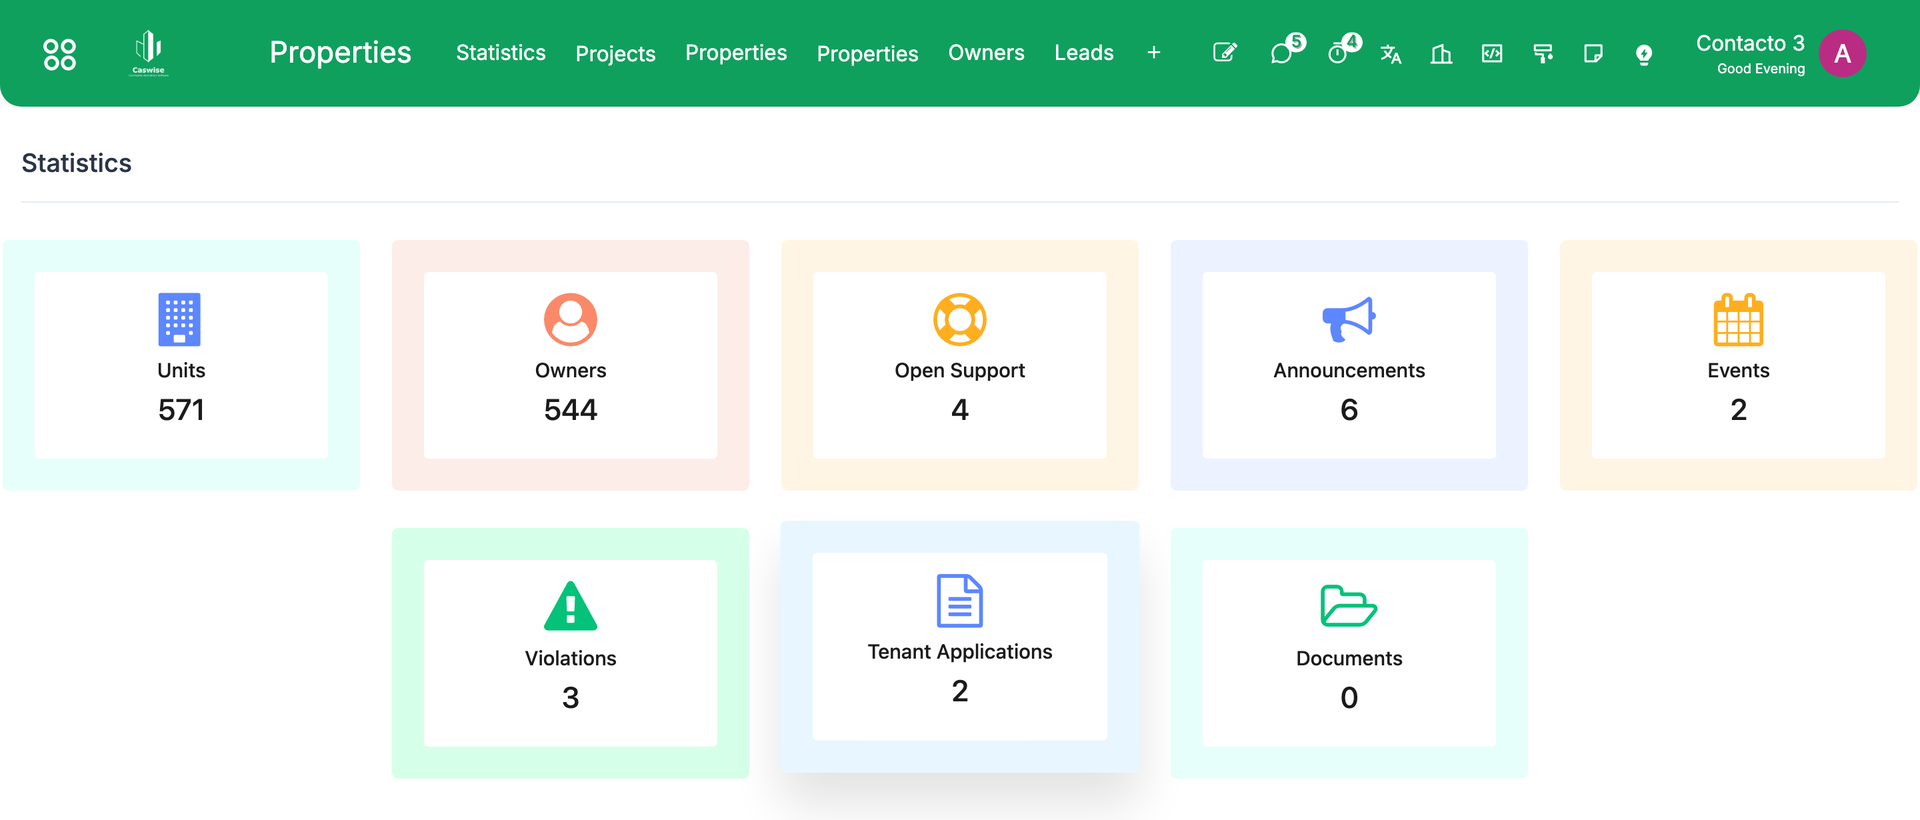Click the Caswise logo
Viewport: 1920px width, 820px height.
pos(149,53)
